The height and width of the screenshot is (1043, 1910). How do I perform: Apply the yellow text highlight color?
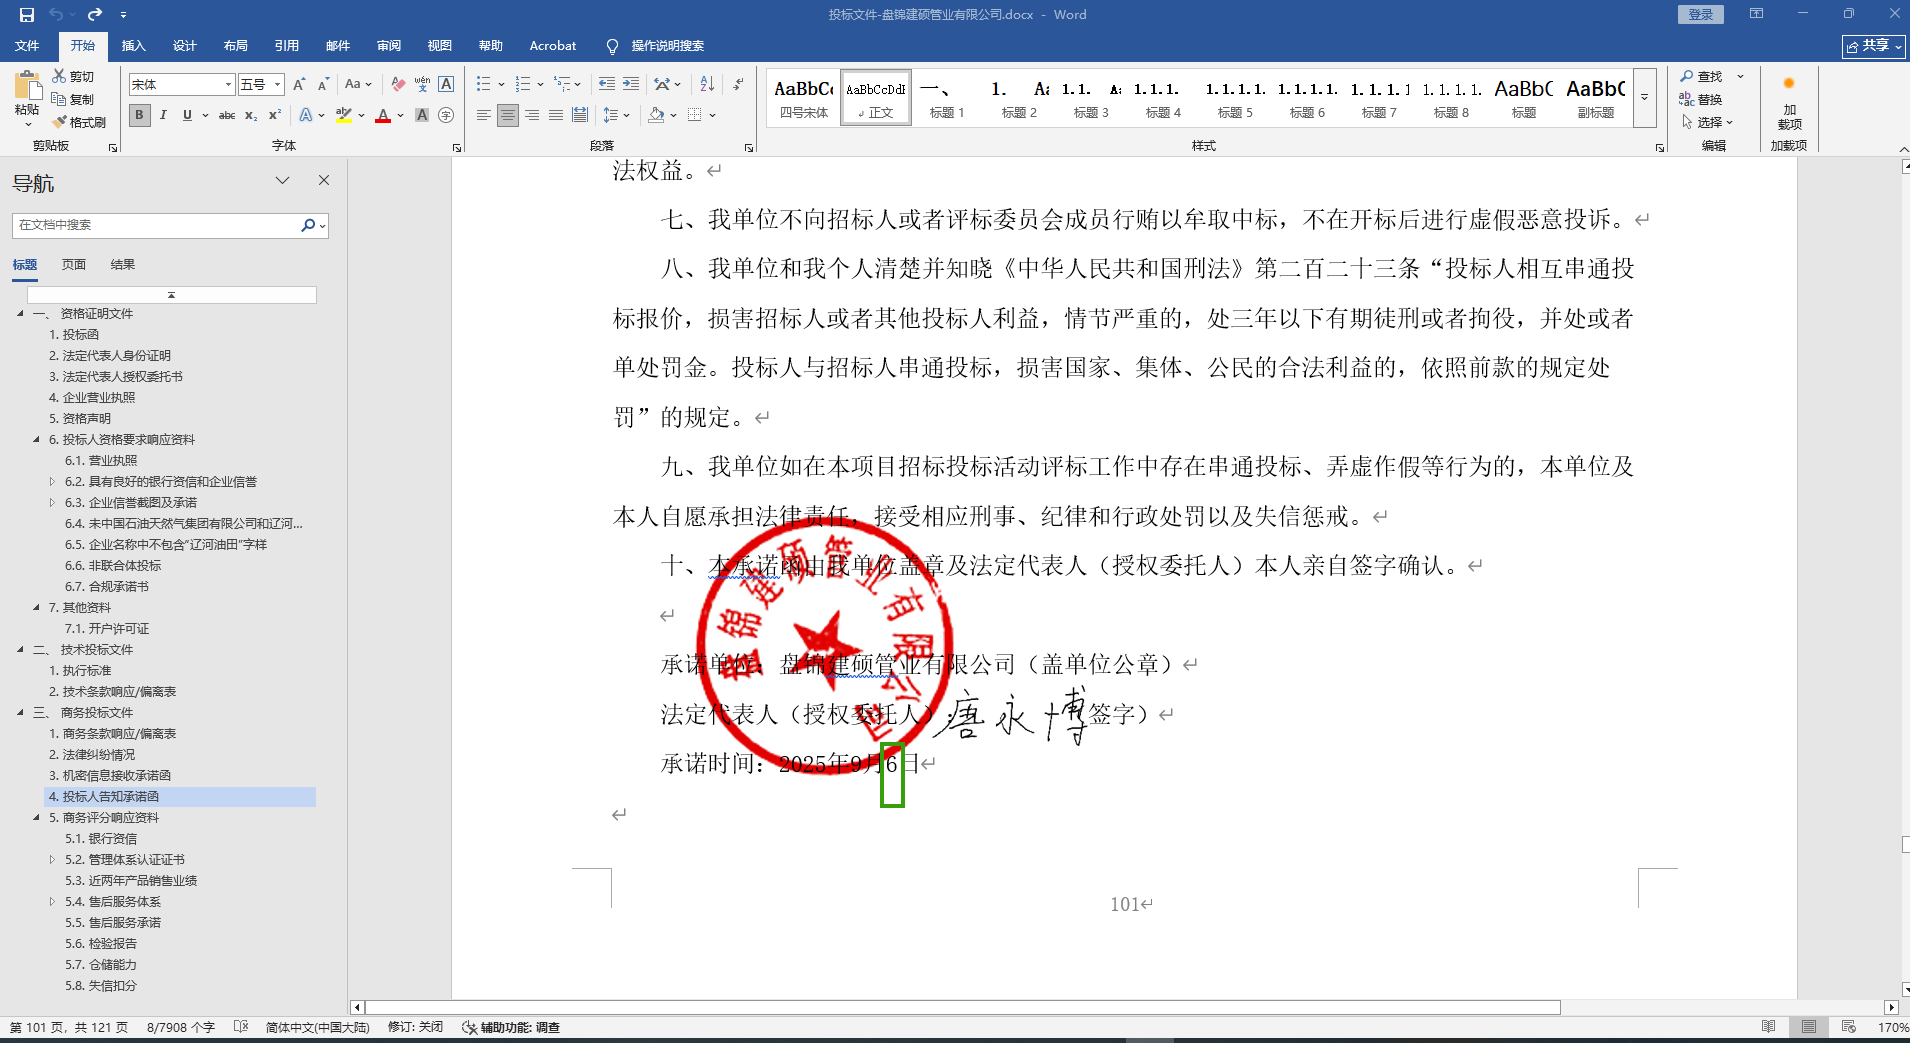point(344,115)
